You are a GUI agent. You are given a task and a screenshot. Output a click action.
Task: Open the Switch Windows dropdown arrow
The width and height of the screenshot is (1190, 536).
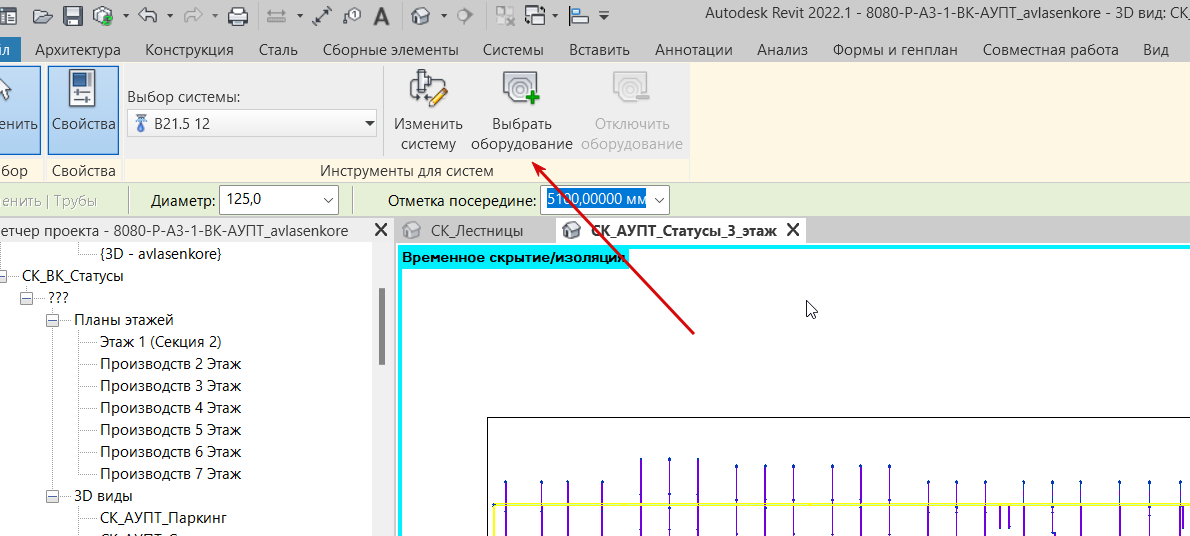click(556, 15)
